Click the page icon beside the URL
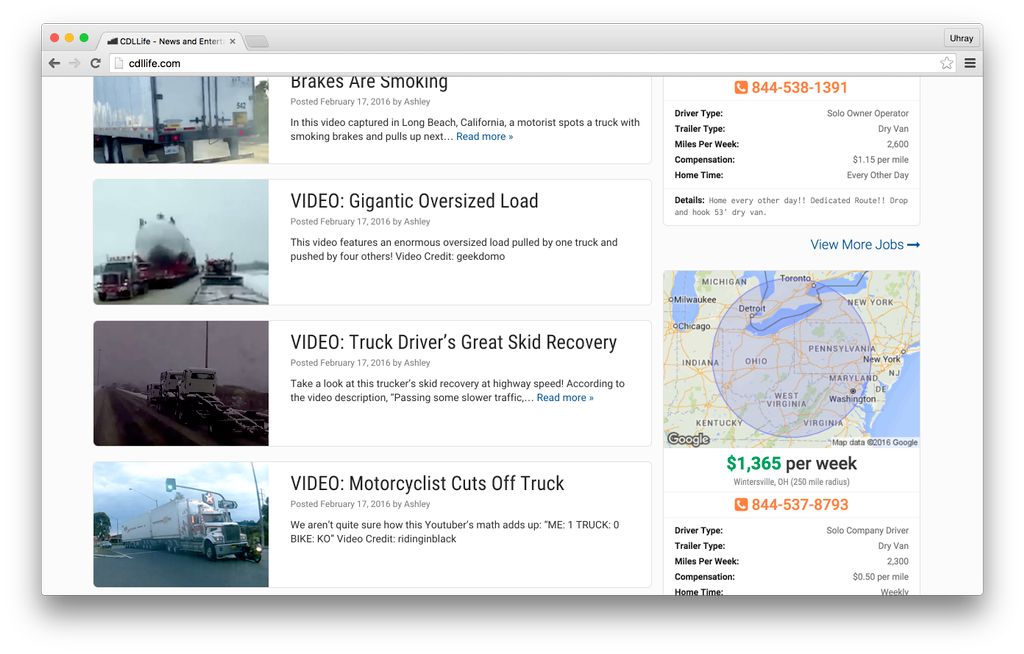 118,63
